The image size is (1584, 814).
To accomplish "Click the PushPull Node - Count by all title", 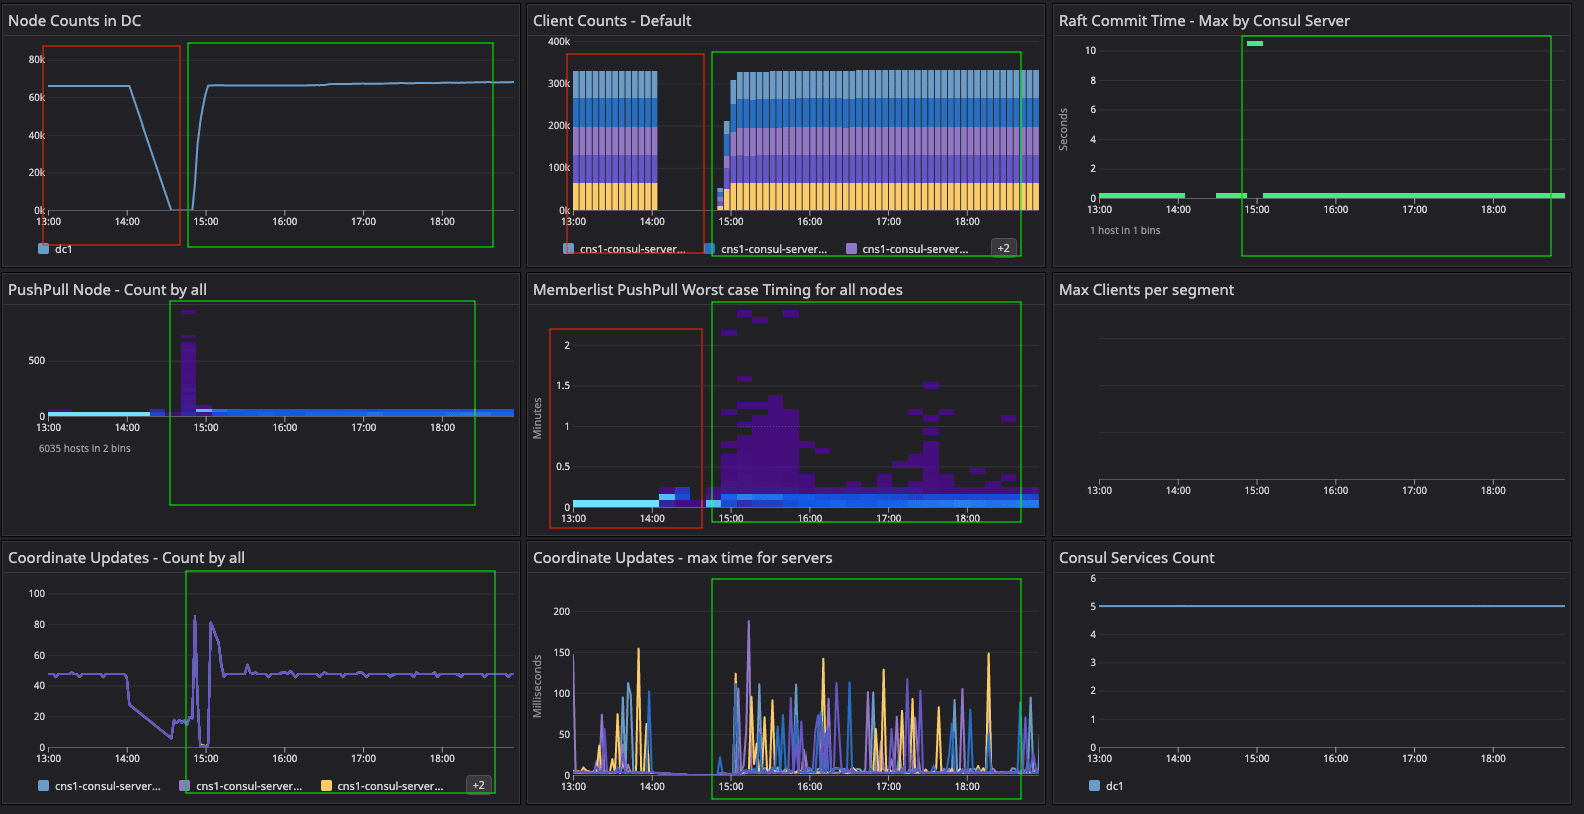I will (x=107, y=290).
